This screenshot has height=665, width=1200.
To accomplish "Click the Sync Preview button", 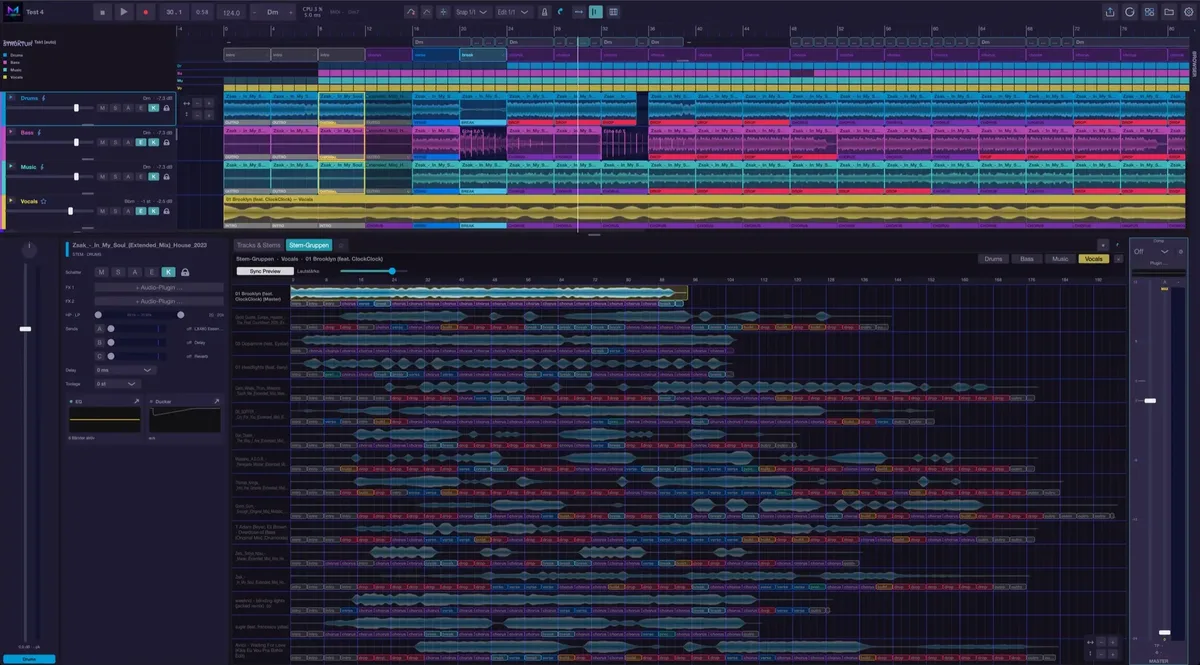I will pyautogui.click(x=265, y=271).
